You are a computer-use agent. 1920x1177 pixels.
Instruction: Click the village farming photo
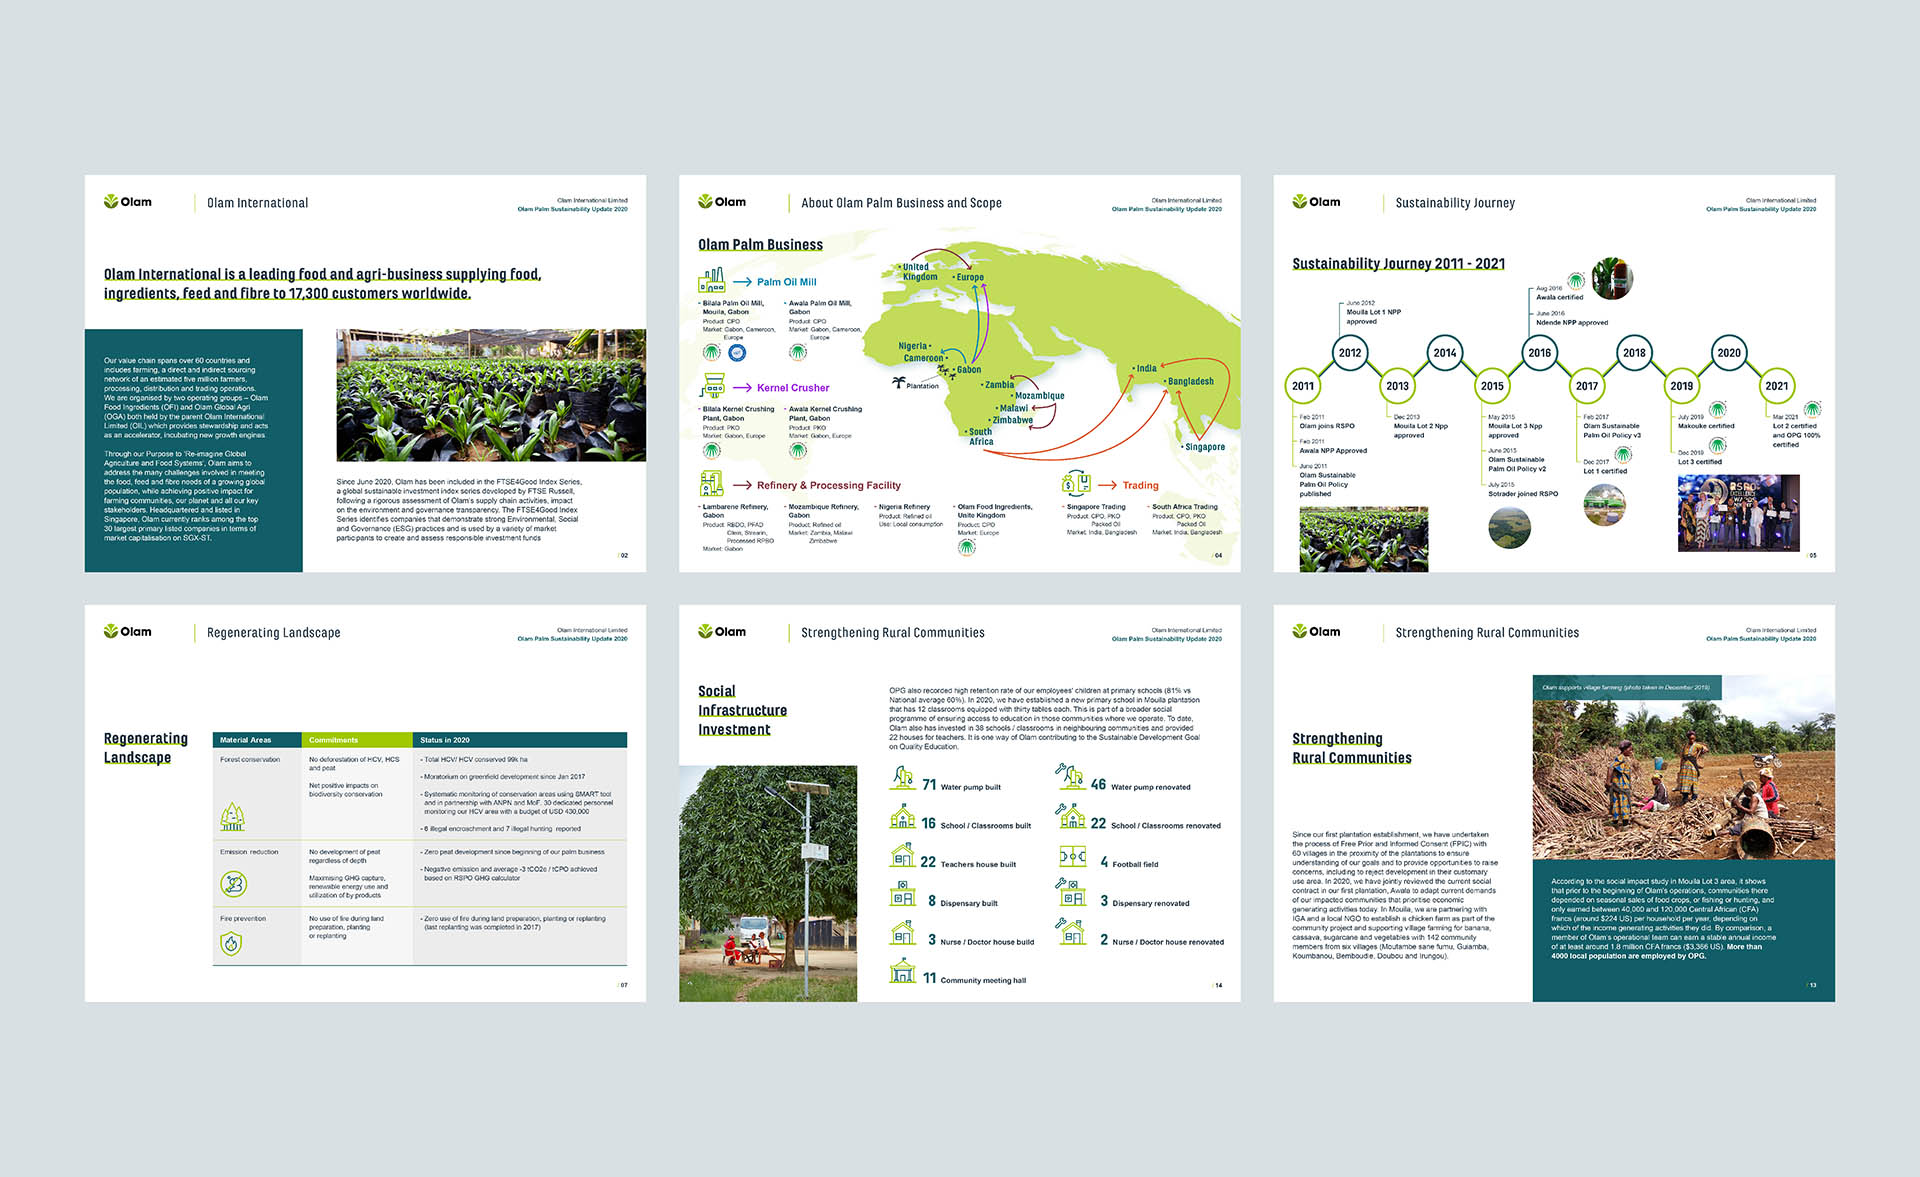tap(1684, 767)
